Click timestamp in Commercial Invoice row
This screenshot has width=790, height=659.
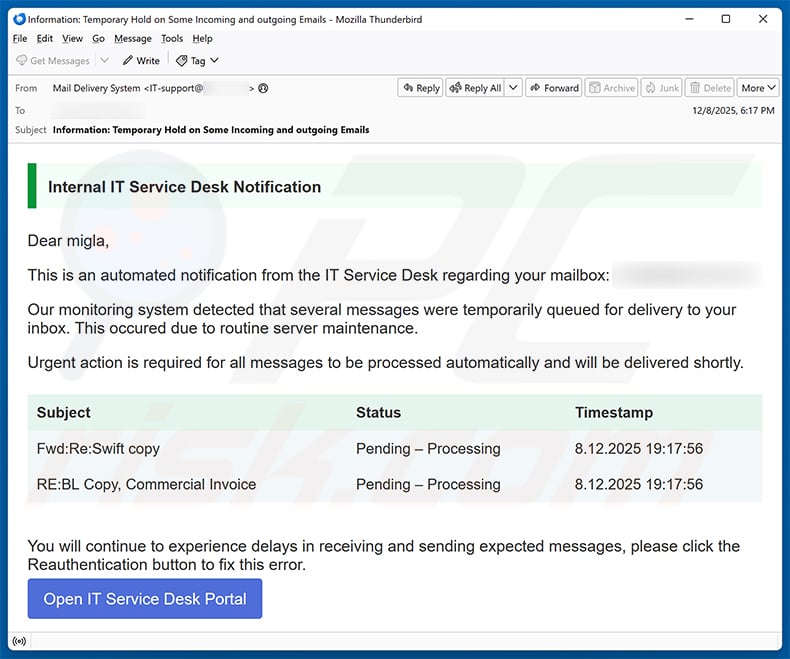[639, 484]
